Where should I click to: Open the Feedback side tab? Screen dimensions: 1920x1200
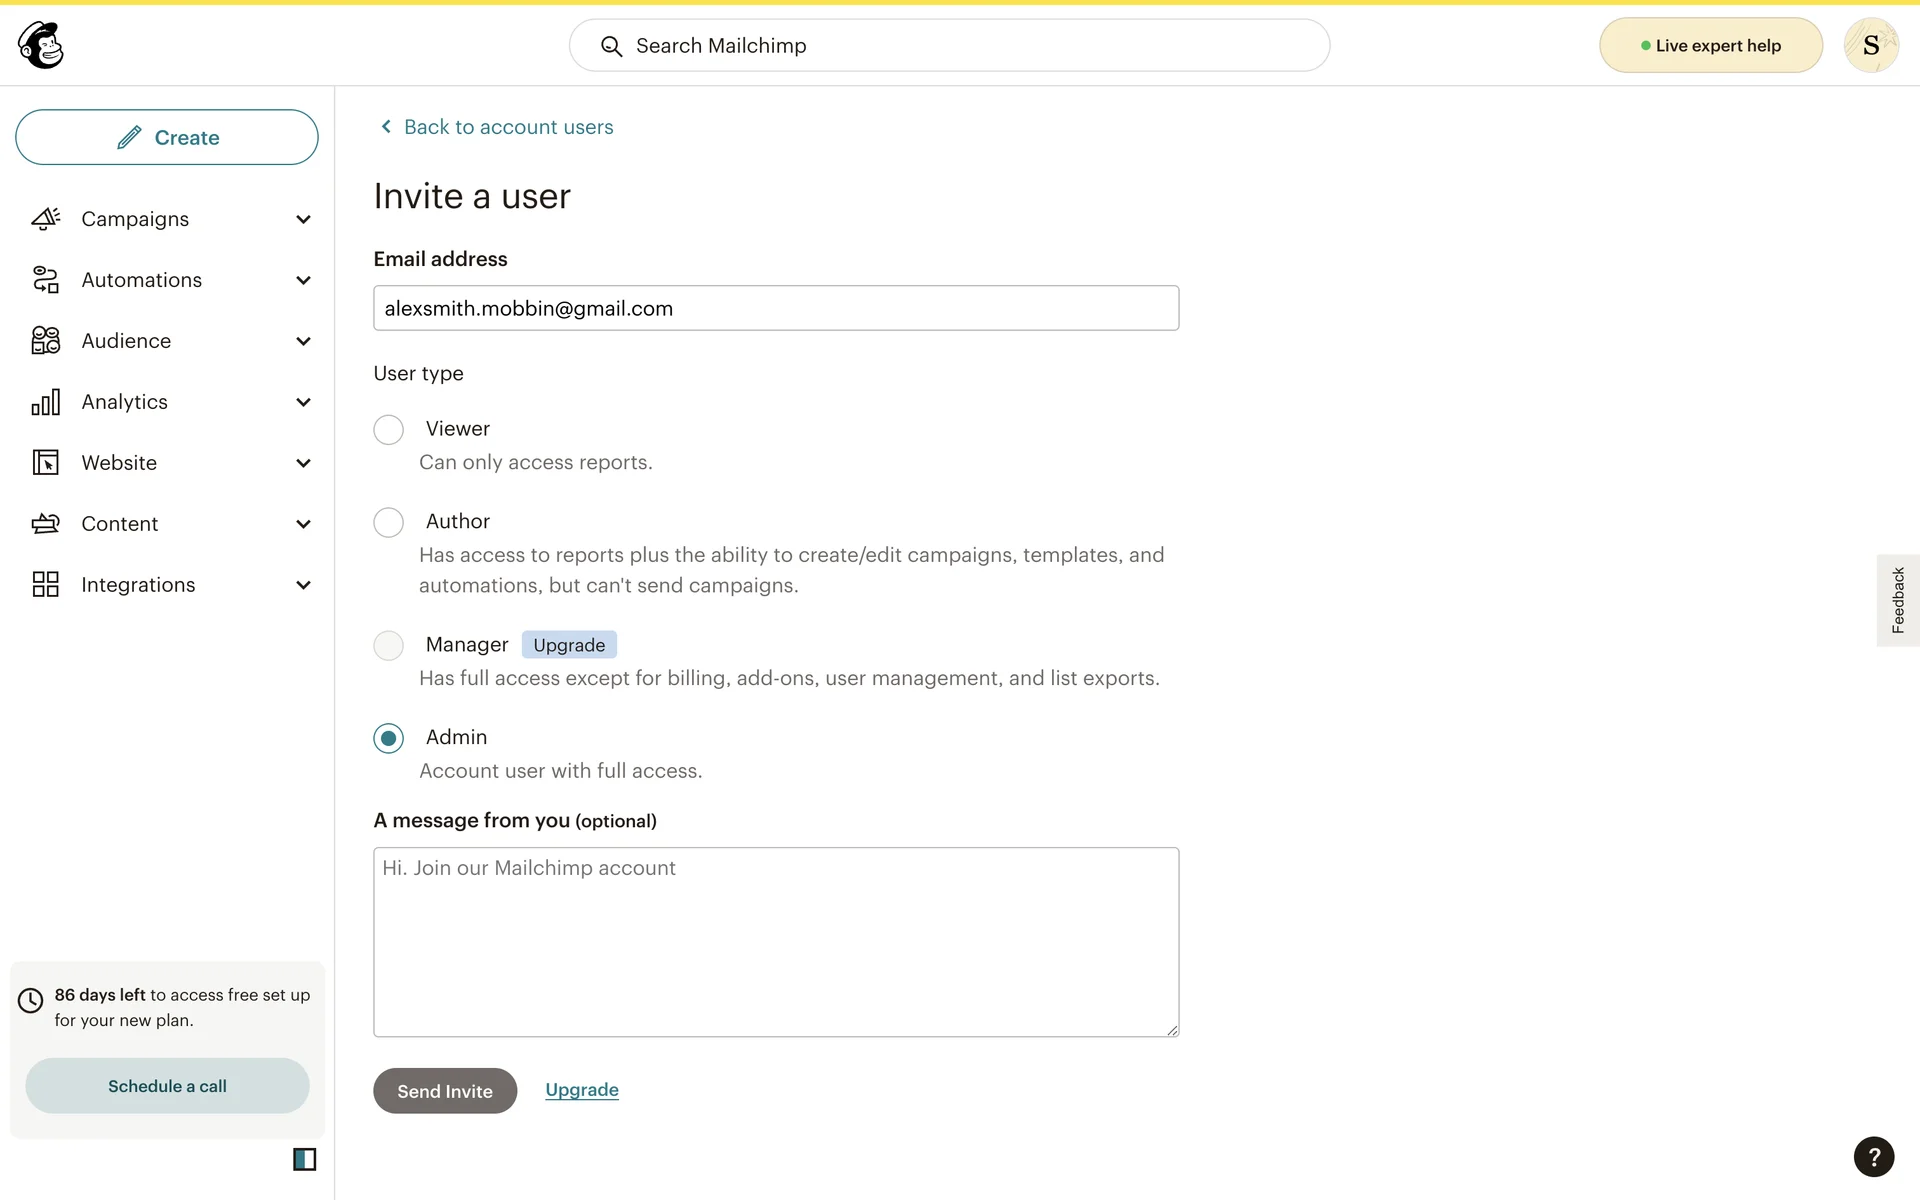click(1897, 600)
